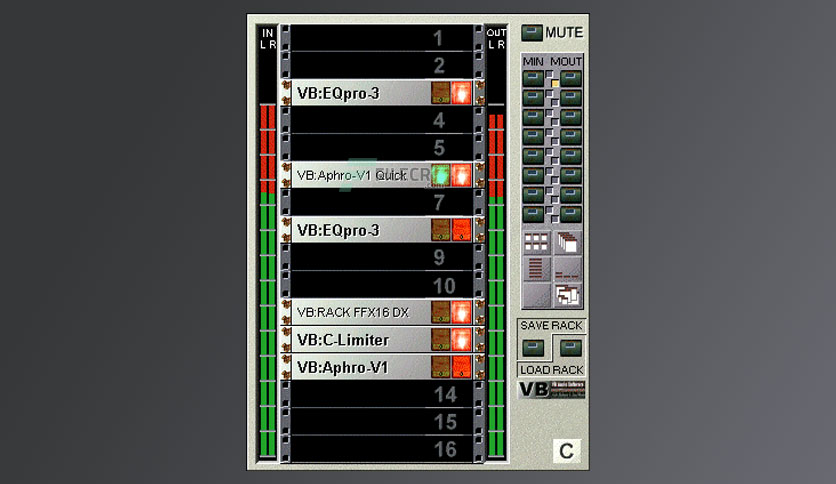Toggle the first MOUT button under MOUT label

pyautogui.click(x=570, y=79)
